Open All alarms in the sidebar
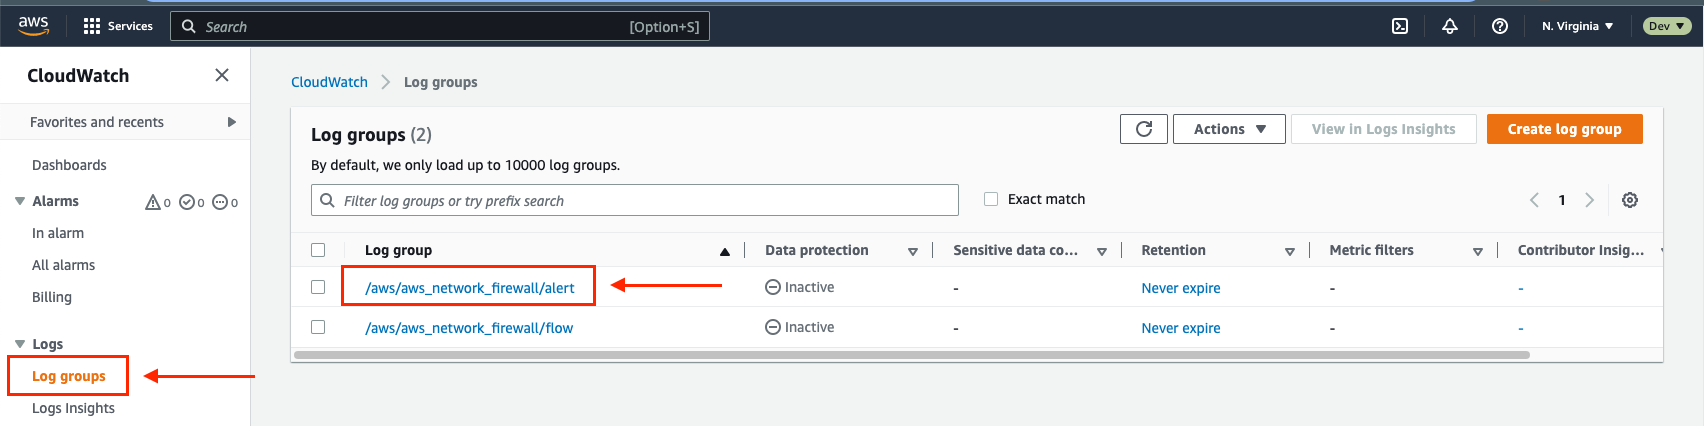 63,265
